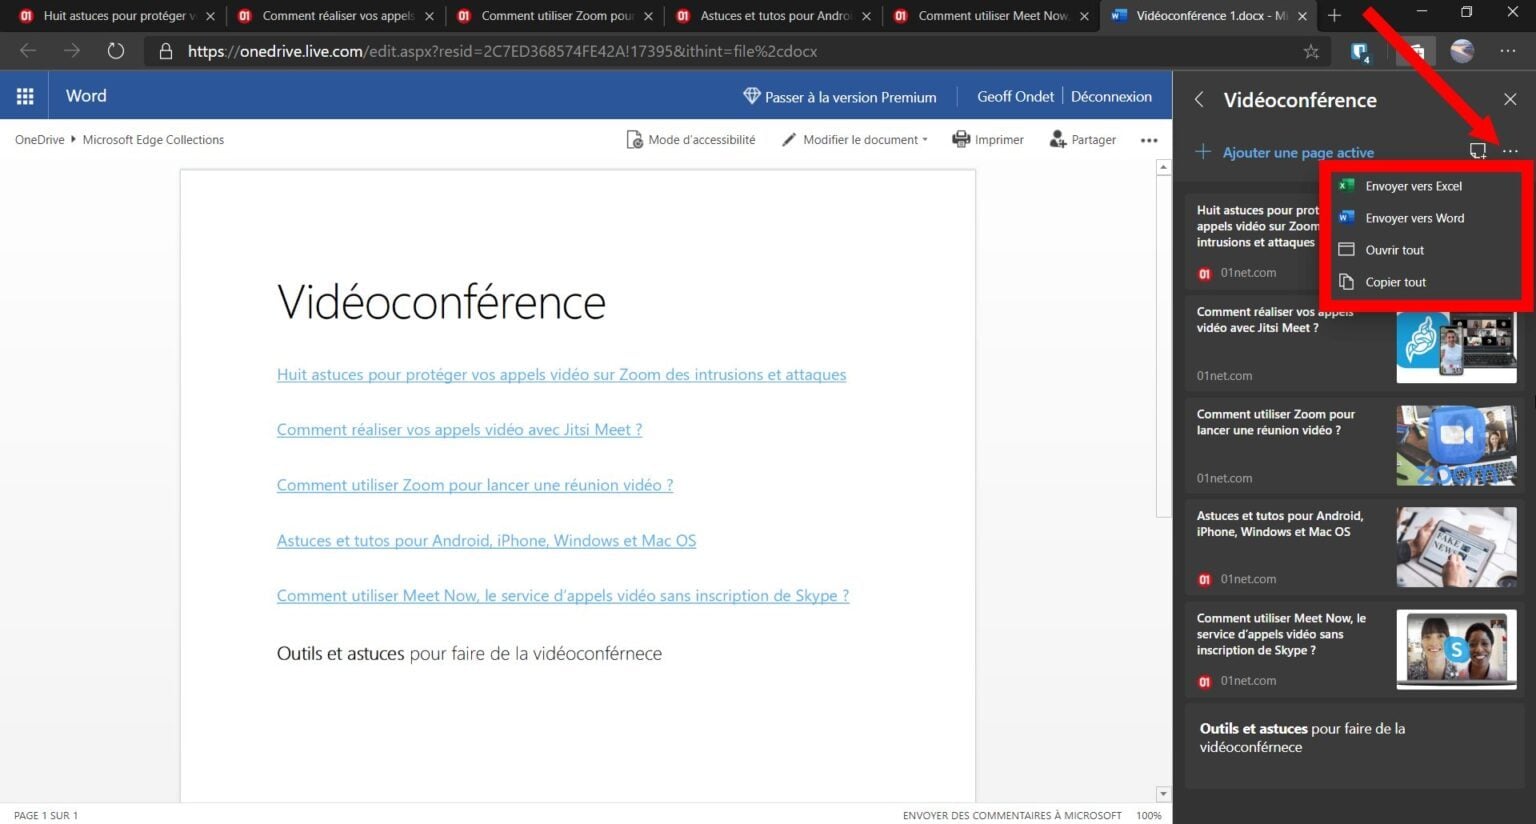
Task: Click the Jitsi Meet collection card thumbnail
Action: coord(1456,345)
